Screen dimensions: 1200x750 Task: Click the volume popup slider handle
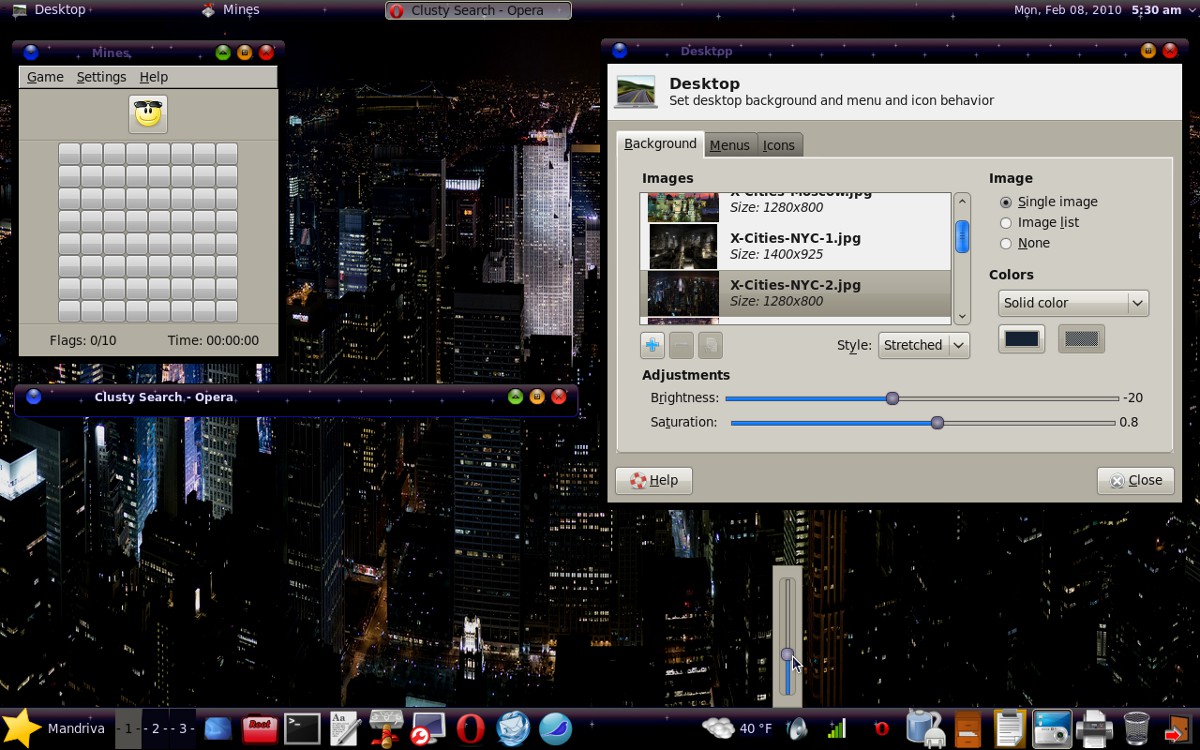[788, 654]
